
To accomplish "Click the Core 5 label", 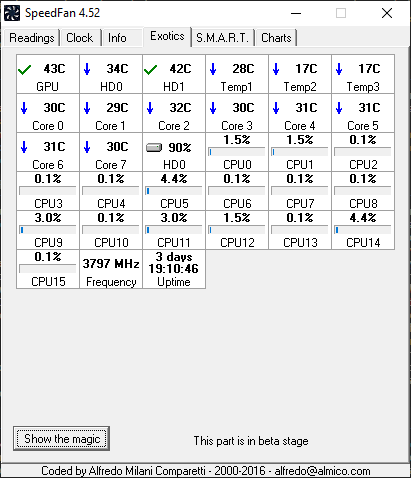I will pos(363,126).
